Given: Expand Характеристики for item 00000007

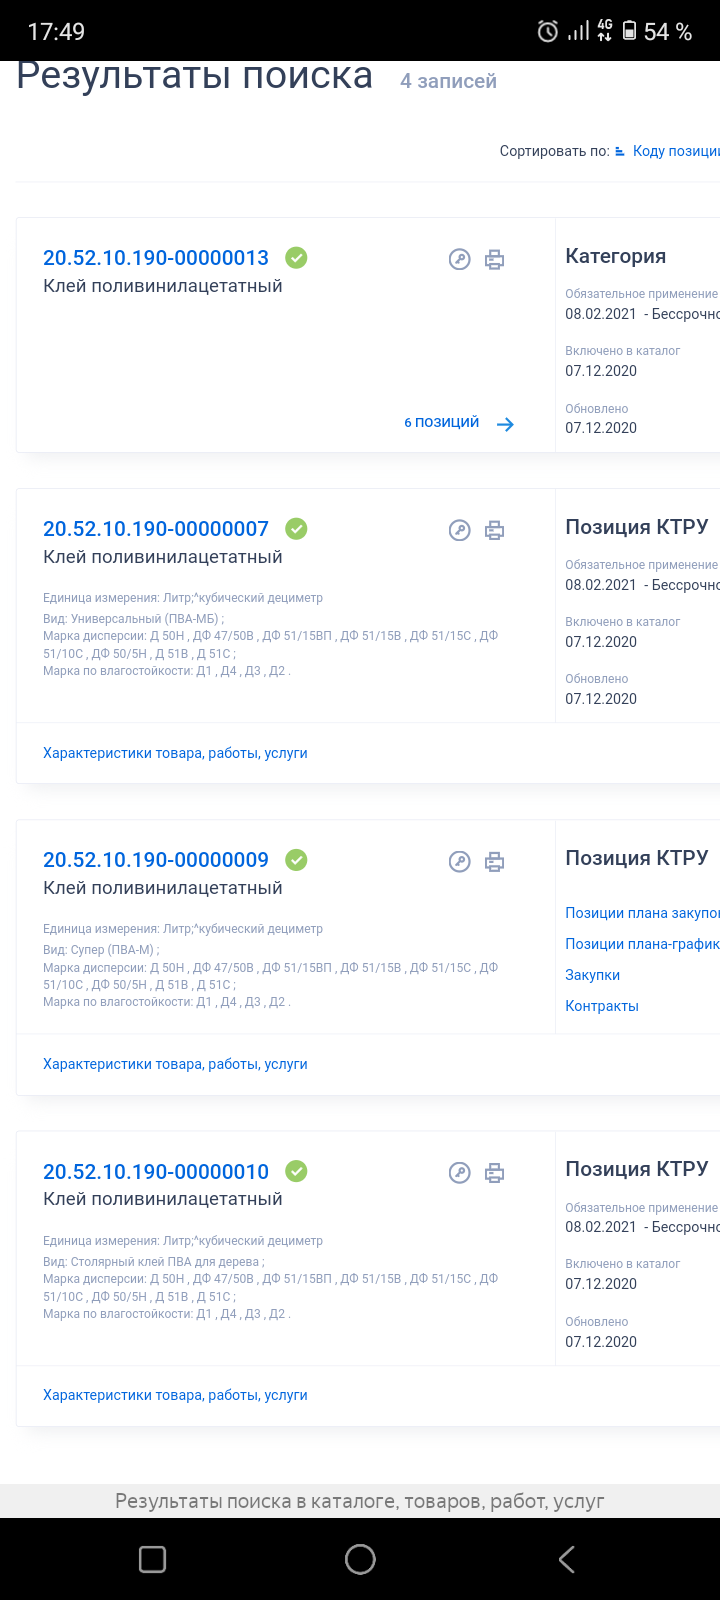Looking at the screenshot, I should point(175,753).
